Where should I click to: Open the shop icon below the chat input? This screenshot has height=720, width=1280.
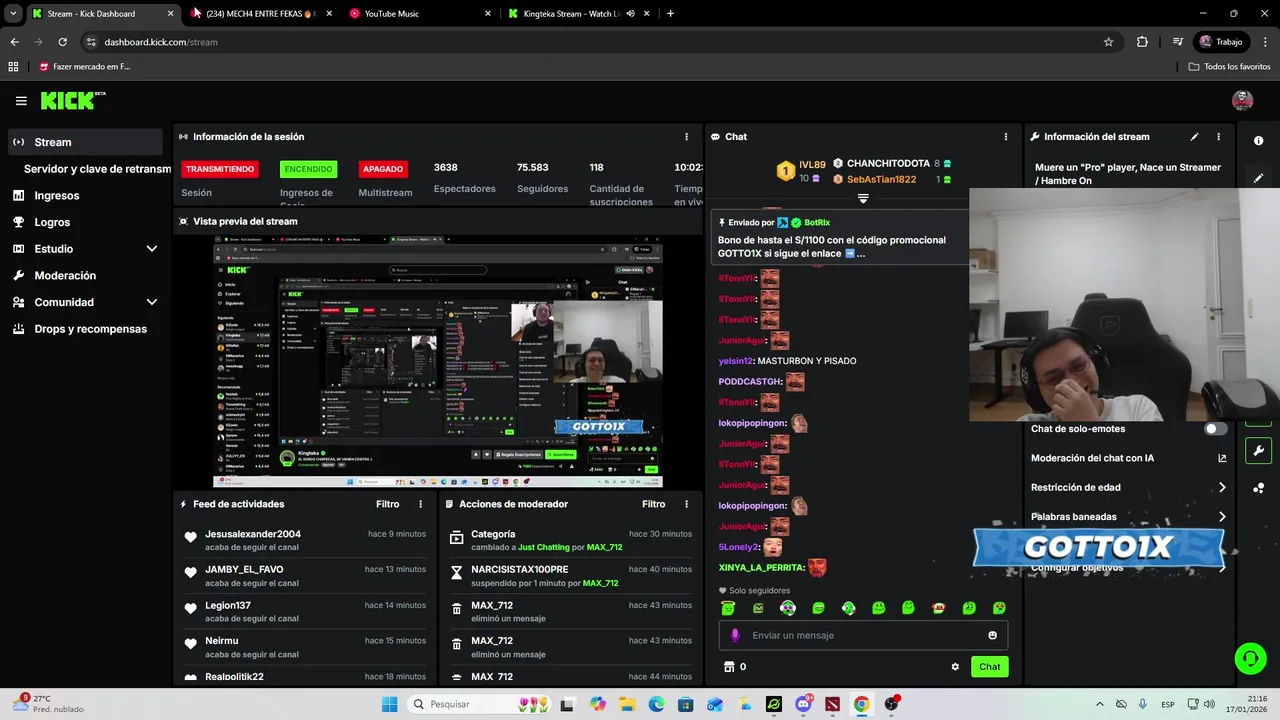[x=729, y=667]
